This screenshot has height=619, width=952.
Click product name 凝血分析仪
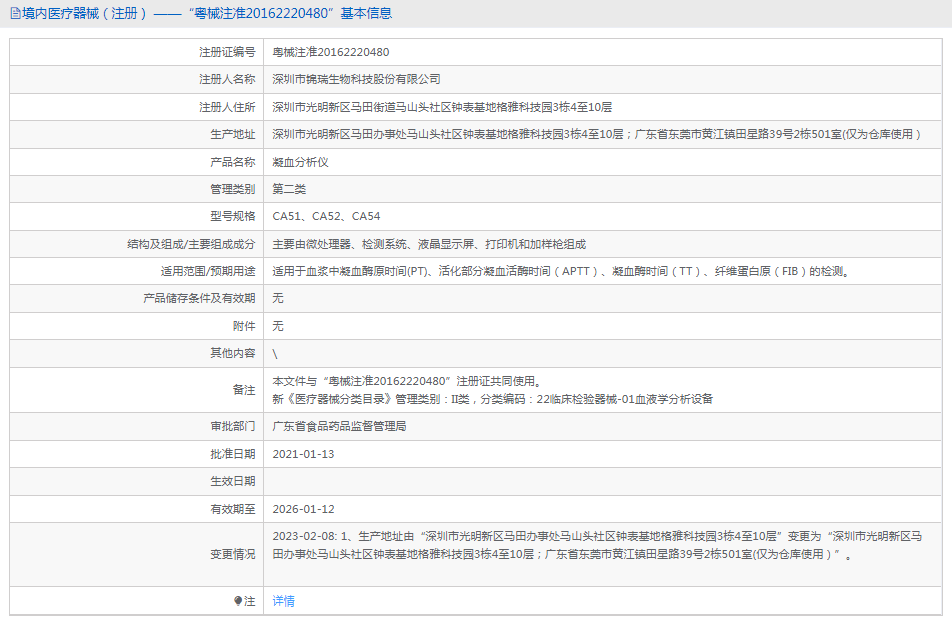coord(301,162)
